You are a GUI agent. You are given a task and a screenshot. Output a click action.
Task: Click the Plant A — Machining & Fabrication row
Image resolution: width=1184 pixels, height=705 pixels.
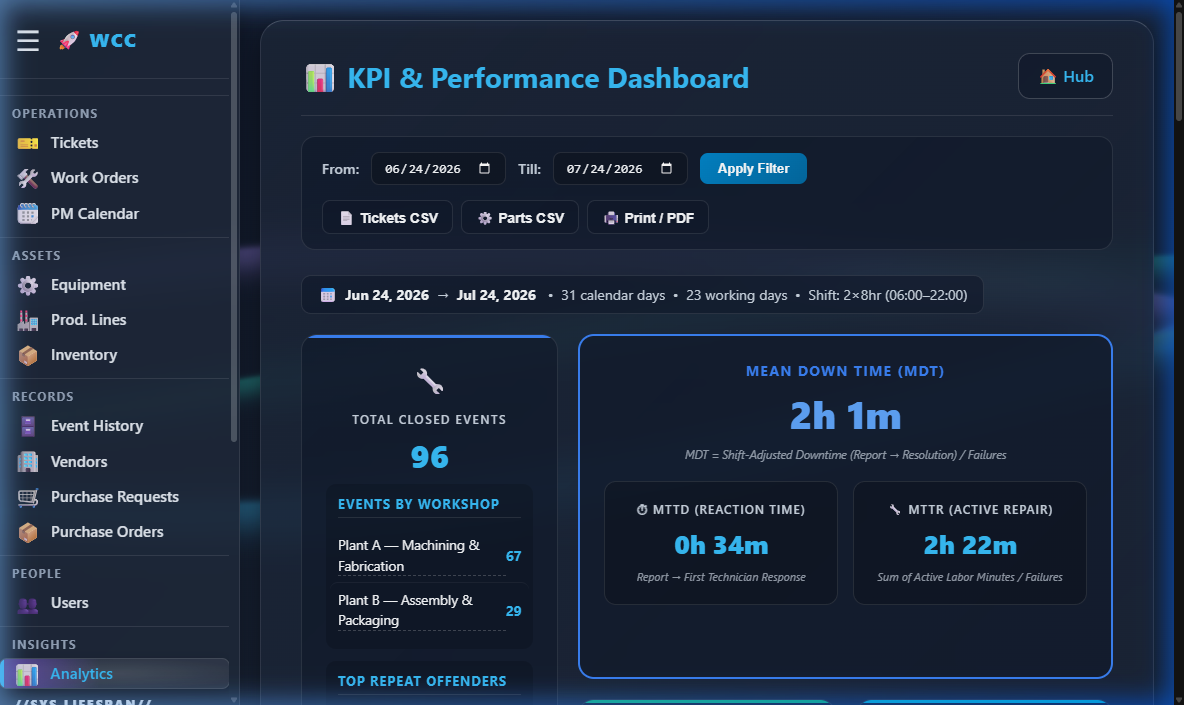coord(429,556)
